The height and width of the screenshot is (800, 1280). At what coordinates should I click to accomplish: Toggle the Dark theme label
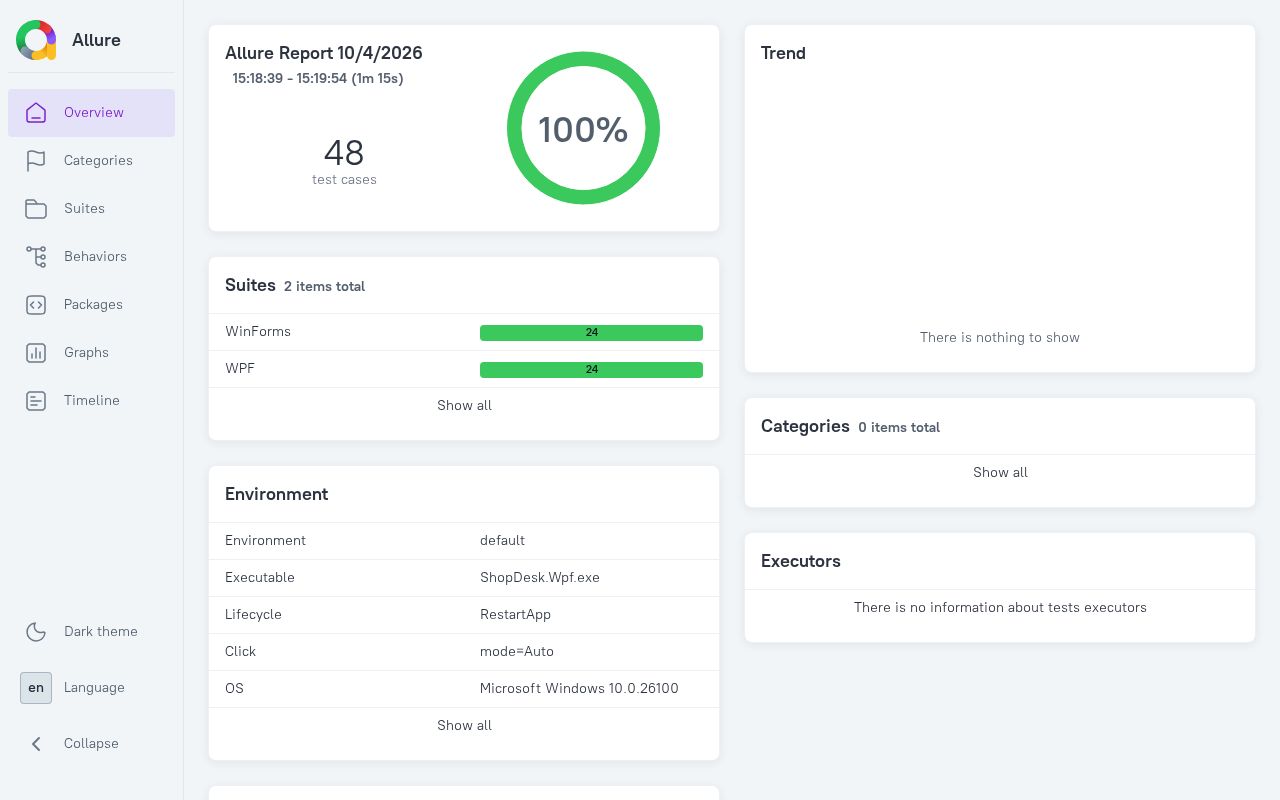coord(101,631)
